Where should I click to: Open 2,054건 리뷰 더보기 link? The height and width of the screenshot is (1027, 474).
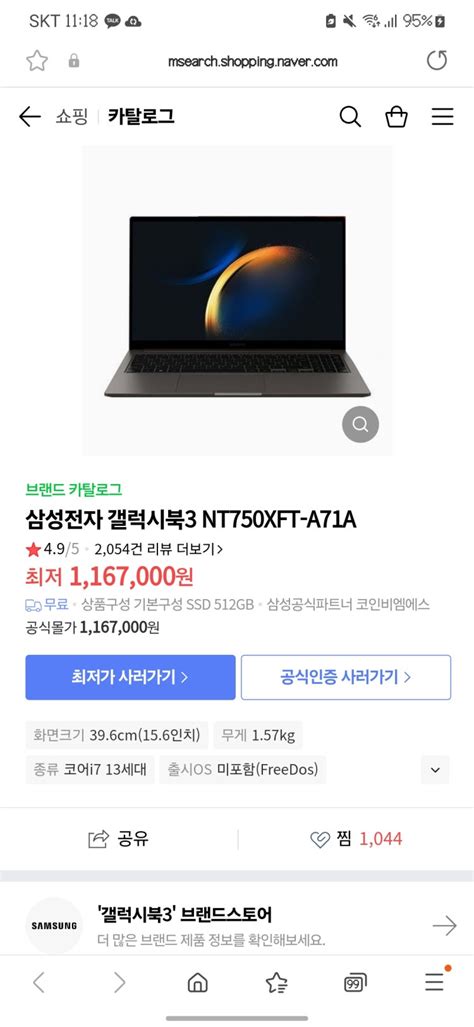158,549
